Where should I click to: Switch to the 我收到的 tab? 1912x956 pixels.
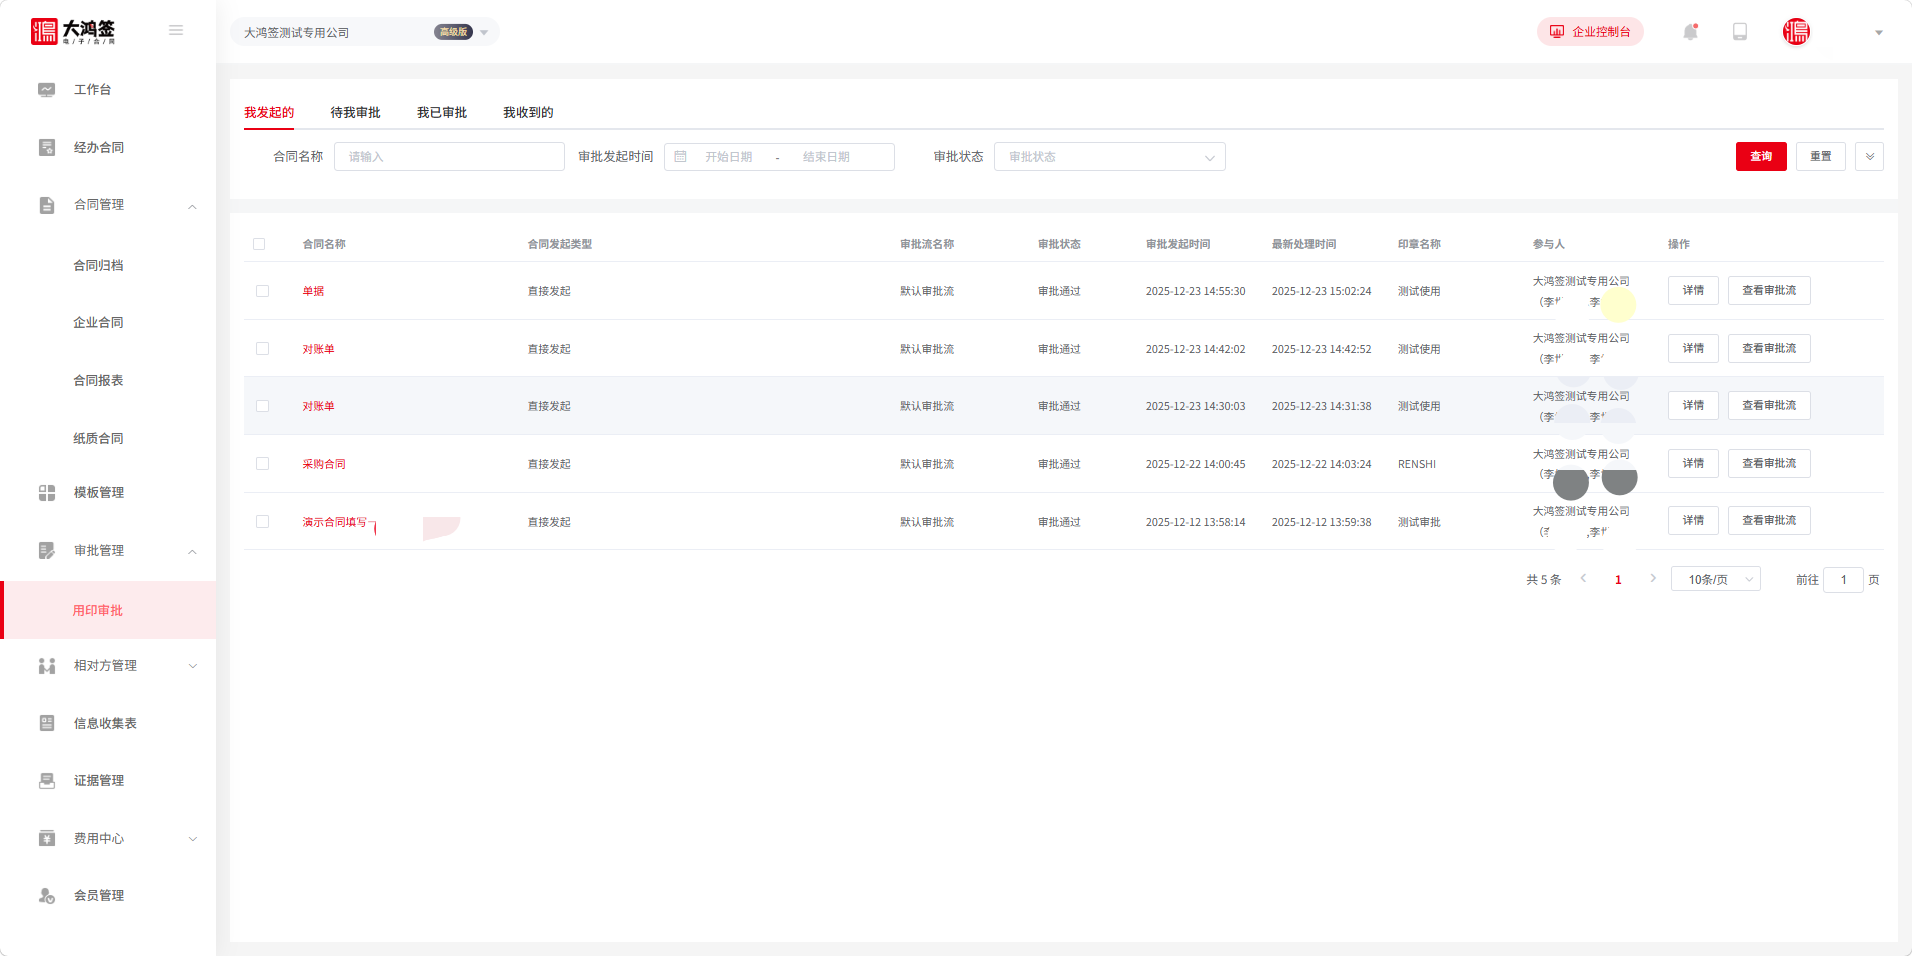point(528,113)
